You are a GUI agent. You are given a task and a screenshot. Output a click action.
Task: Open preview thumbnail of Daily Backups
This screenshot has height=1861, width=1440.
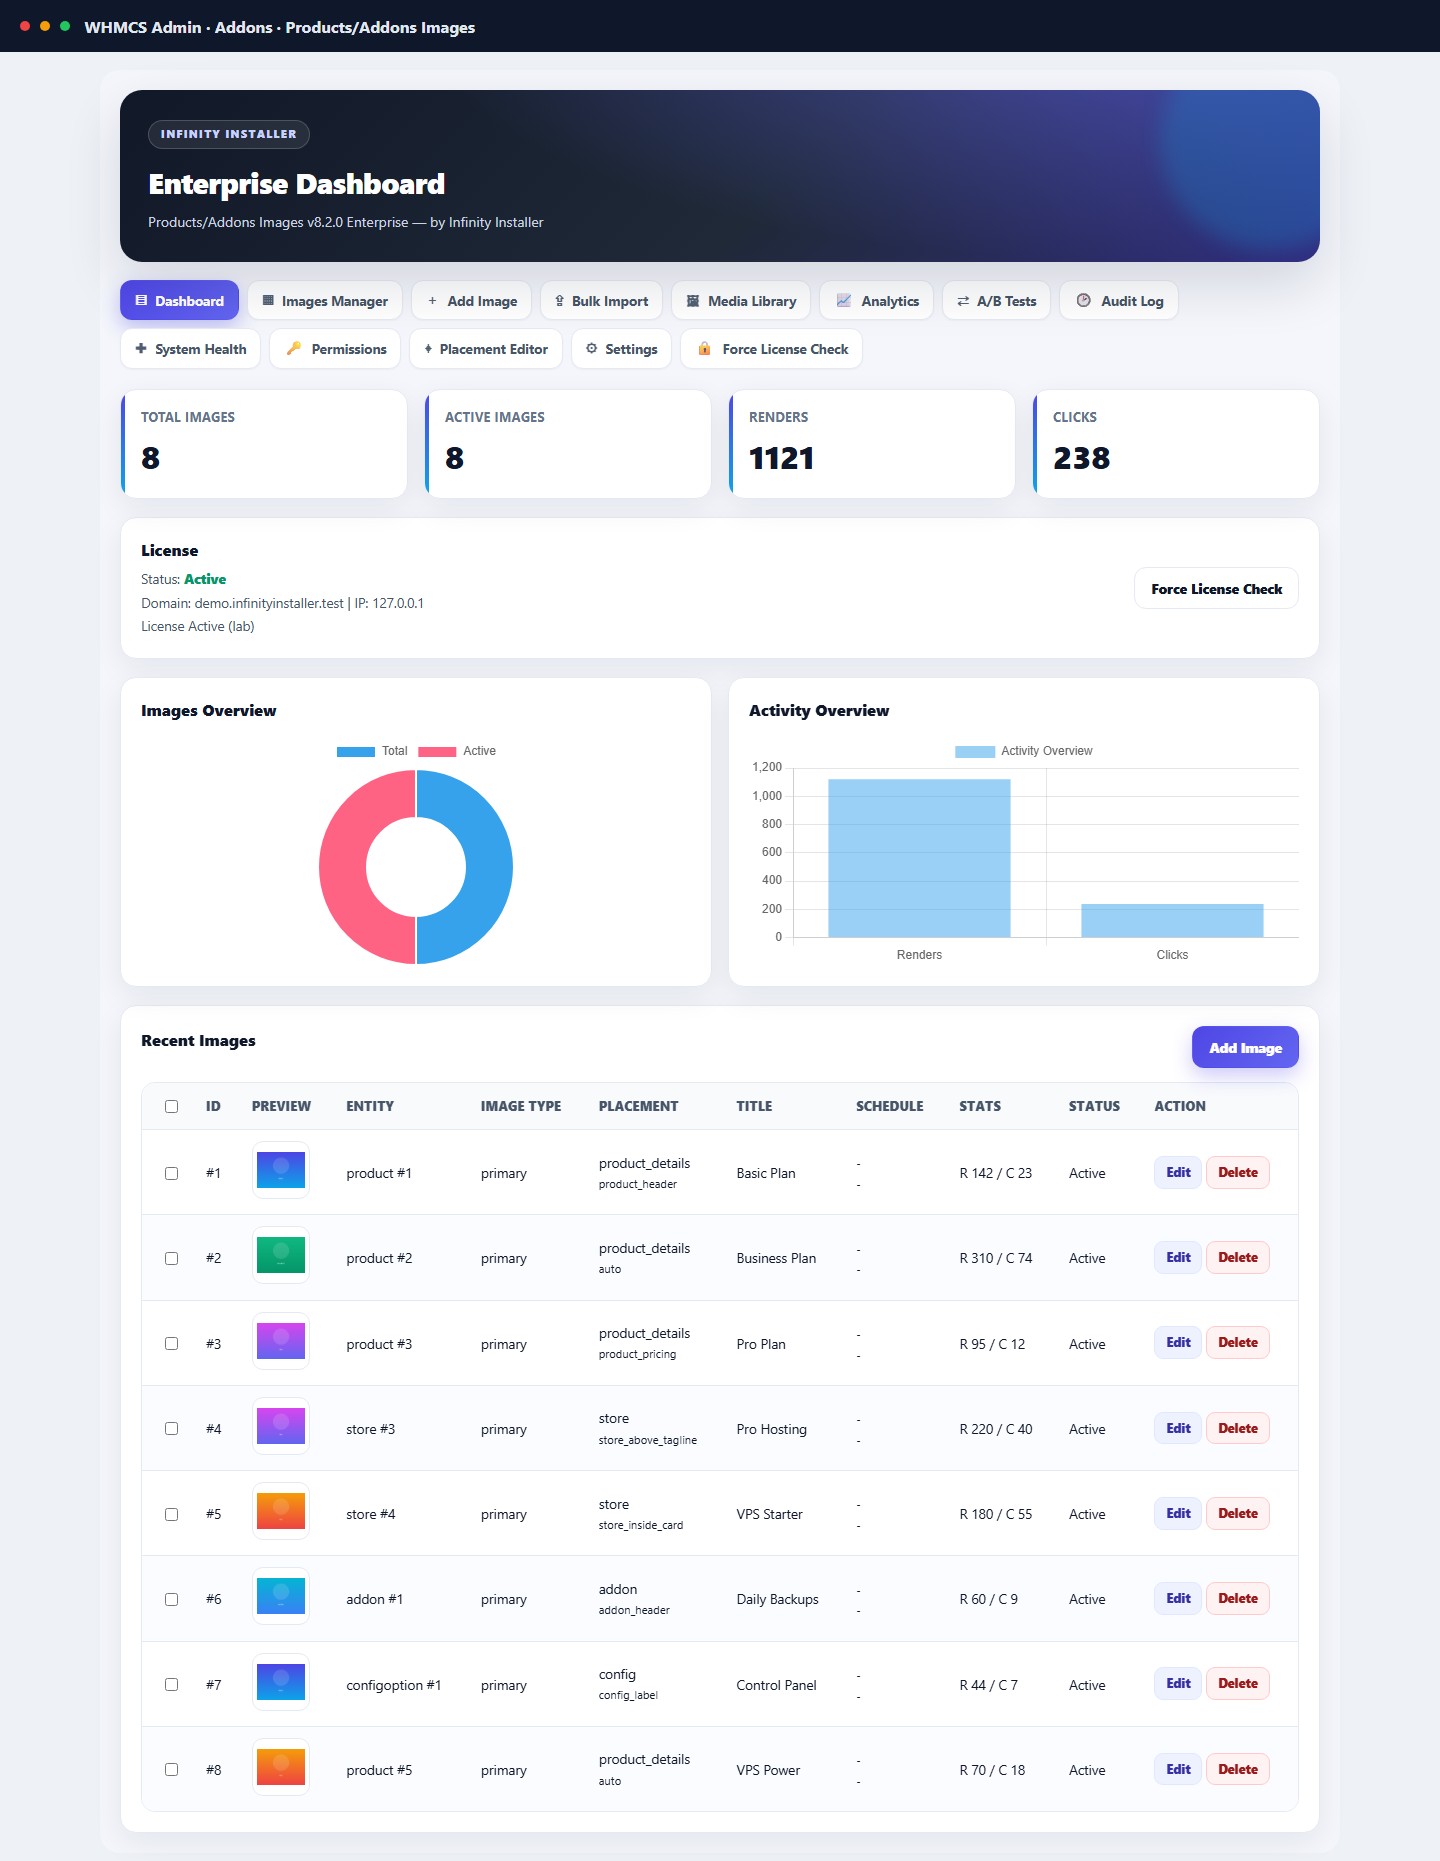[x=281, y=1596]
